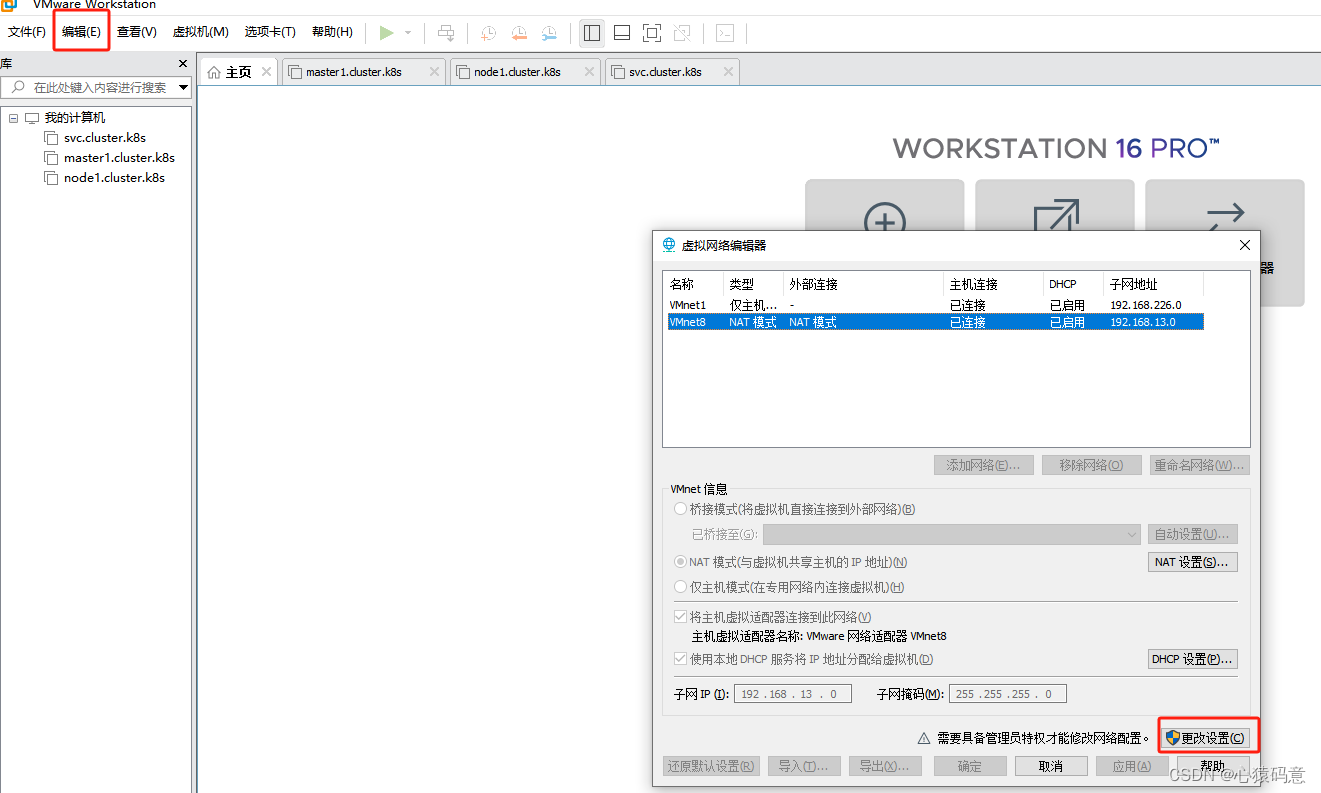Open the 编辑(E) menu
The height and width of the screenshot is (793, 1321).
pyautogui.click(x=81, y=32)
